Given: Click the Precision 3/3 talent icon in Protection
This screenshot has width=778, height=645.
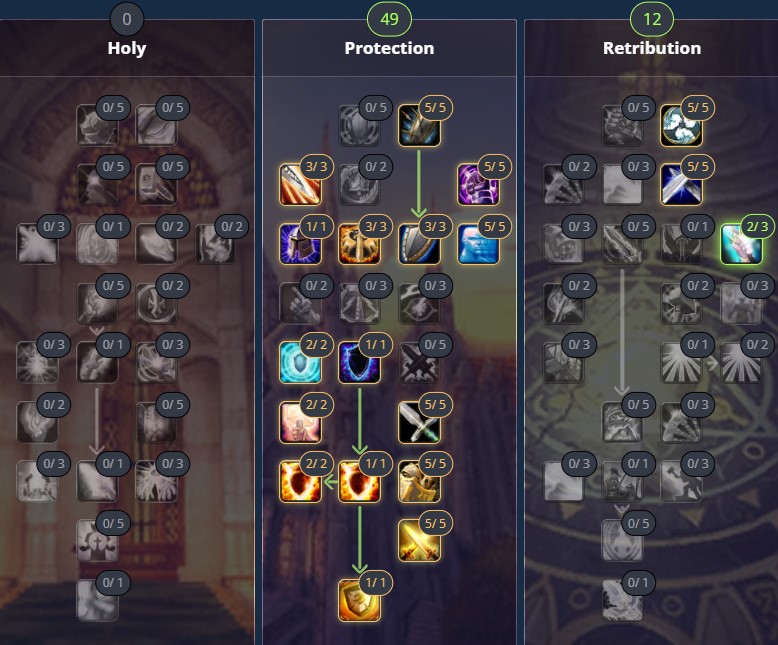Looking at the screenshot, I should pos(300,185).
